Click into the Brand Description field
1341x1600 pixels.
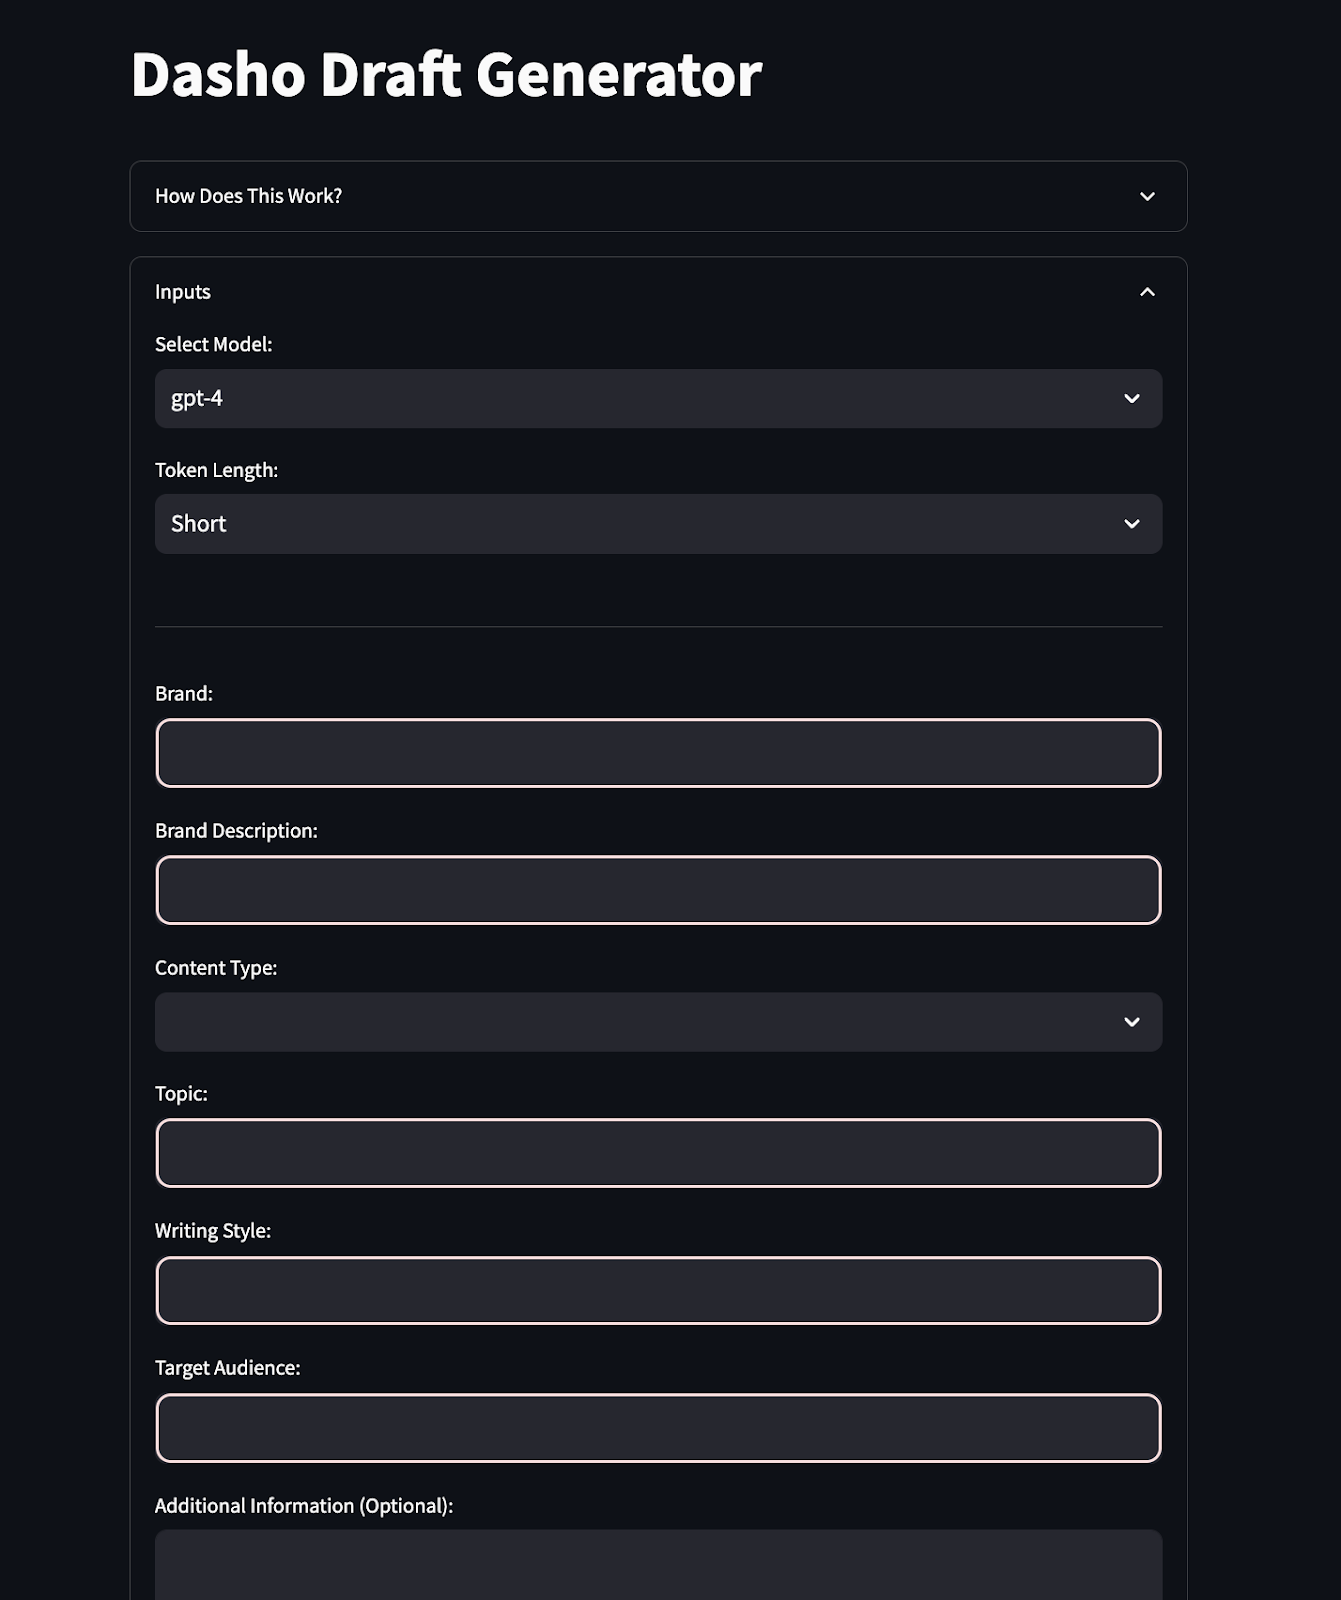pyautogui.click(x=658, y=890)
